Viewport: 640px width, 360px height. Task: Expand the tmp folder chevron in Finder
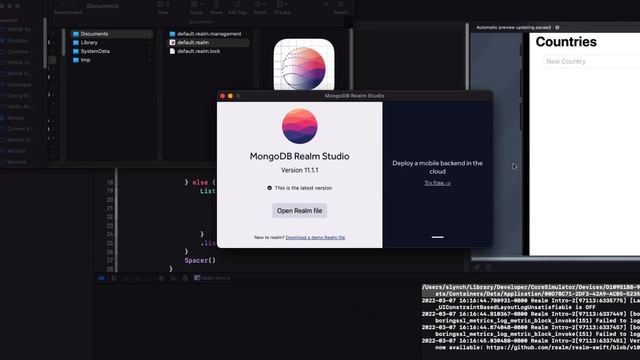point(150,60)
